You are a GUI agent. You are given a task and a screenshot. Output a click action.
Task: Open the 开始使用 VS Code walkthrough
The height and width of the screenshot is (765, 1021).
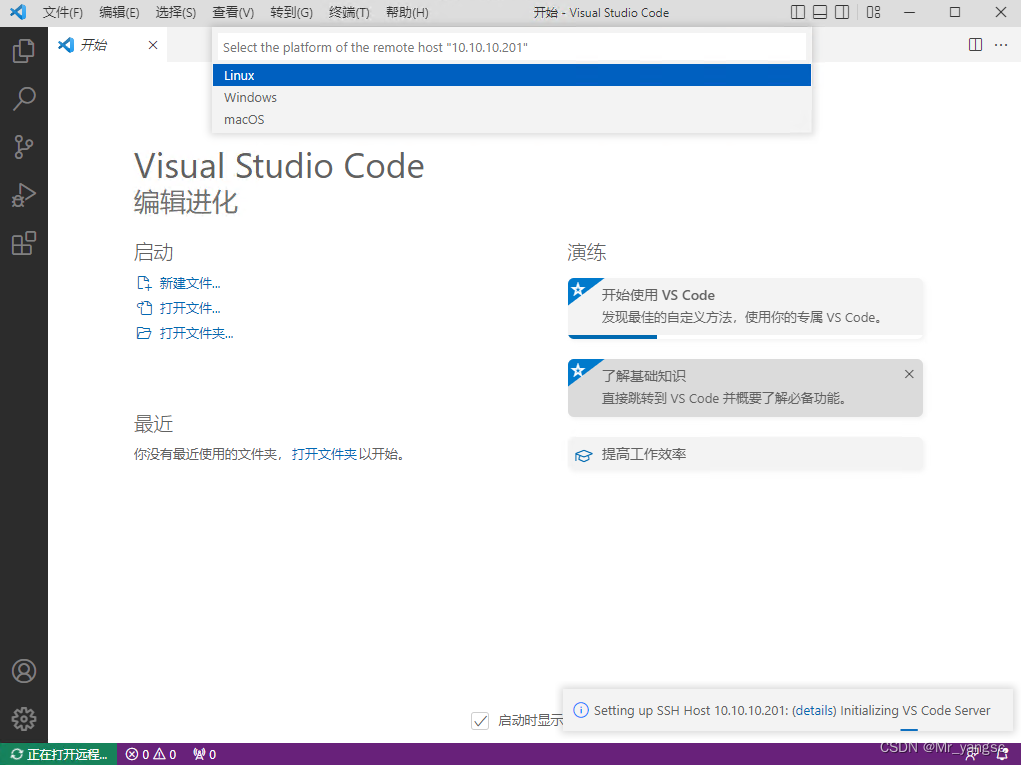coord(745,308)
